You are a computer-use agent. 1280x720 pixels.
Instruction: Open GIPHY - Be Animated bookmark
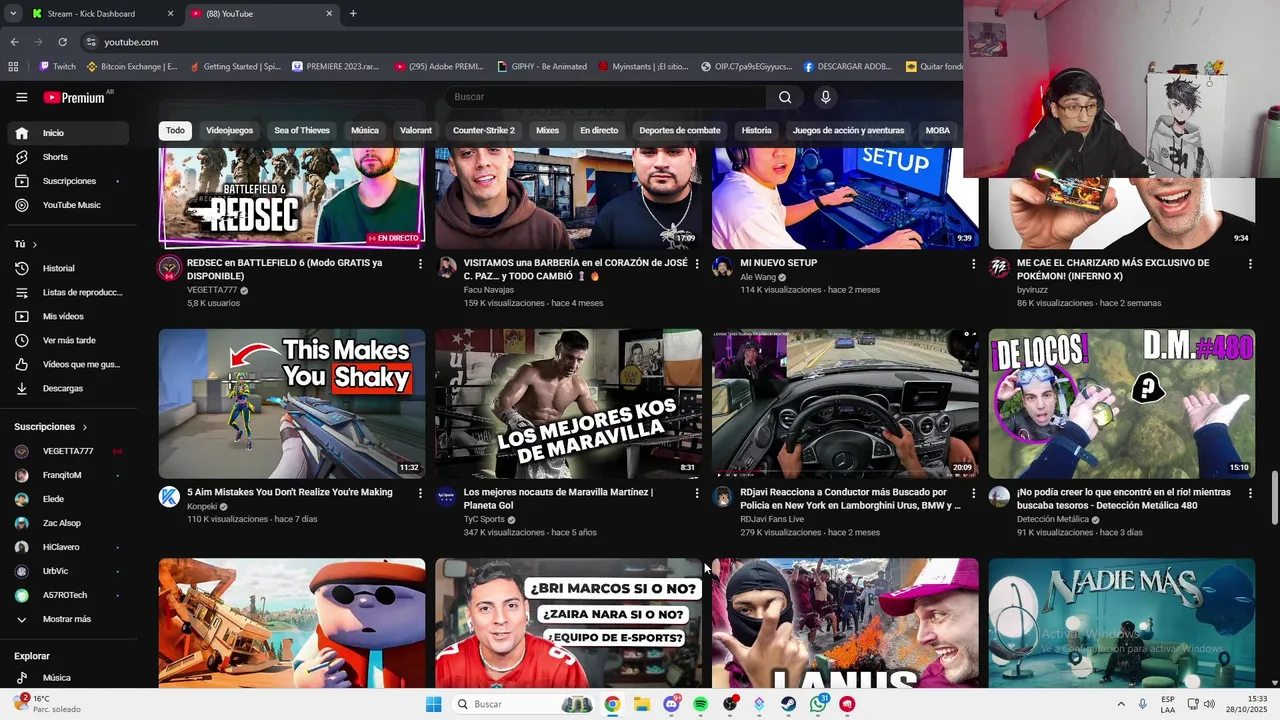click(541, 67)
